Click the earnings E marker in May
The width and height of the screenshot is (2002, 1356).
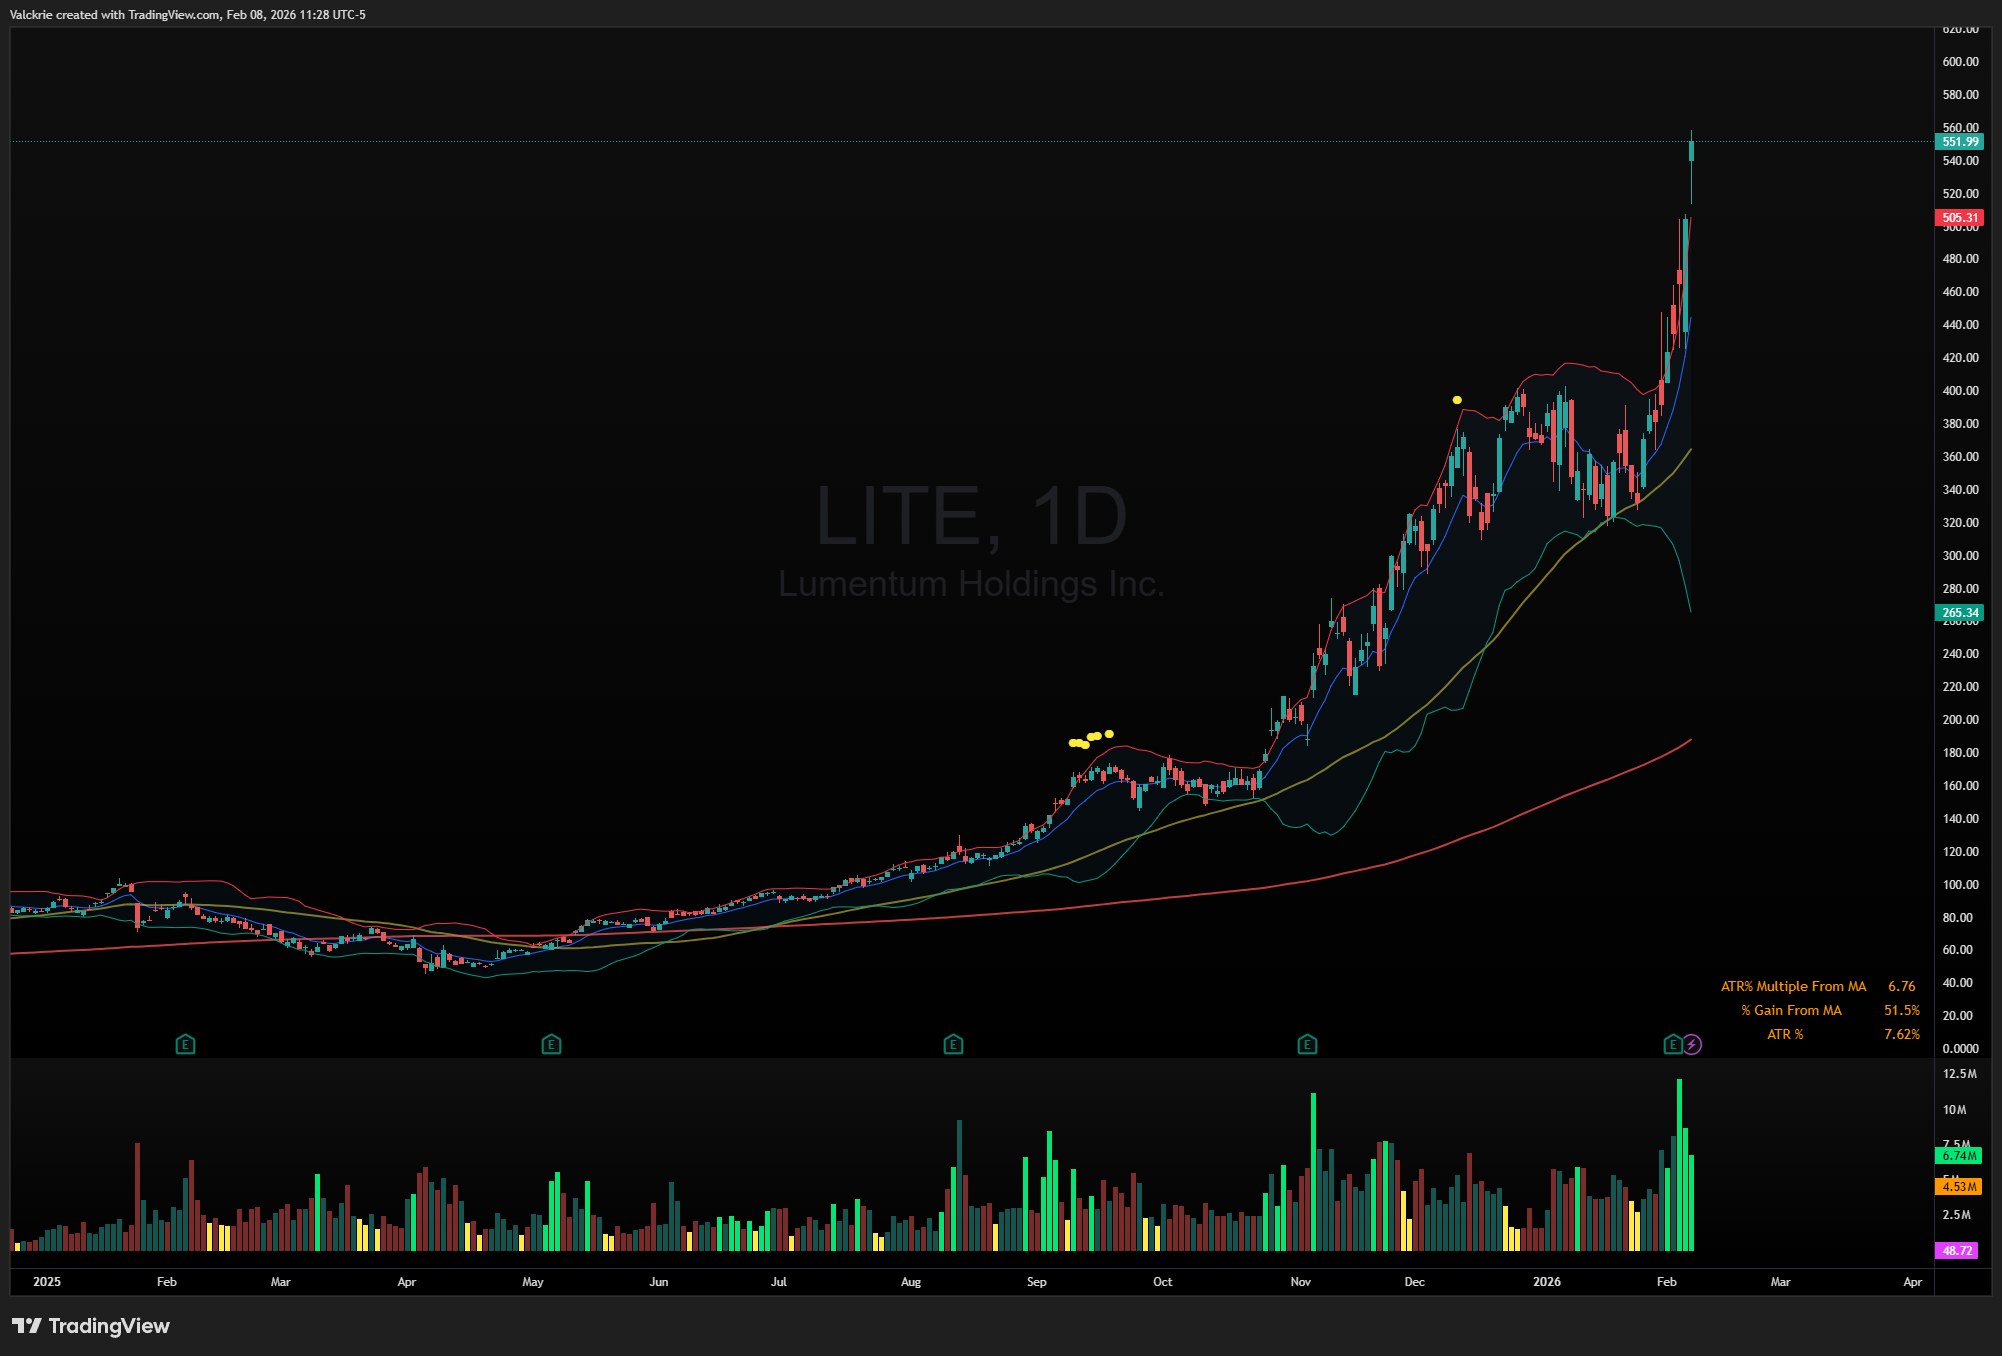click(551, 1045)
